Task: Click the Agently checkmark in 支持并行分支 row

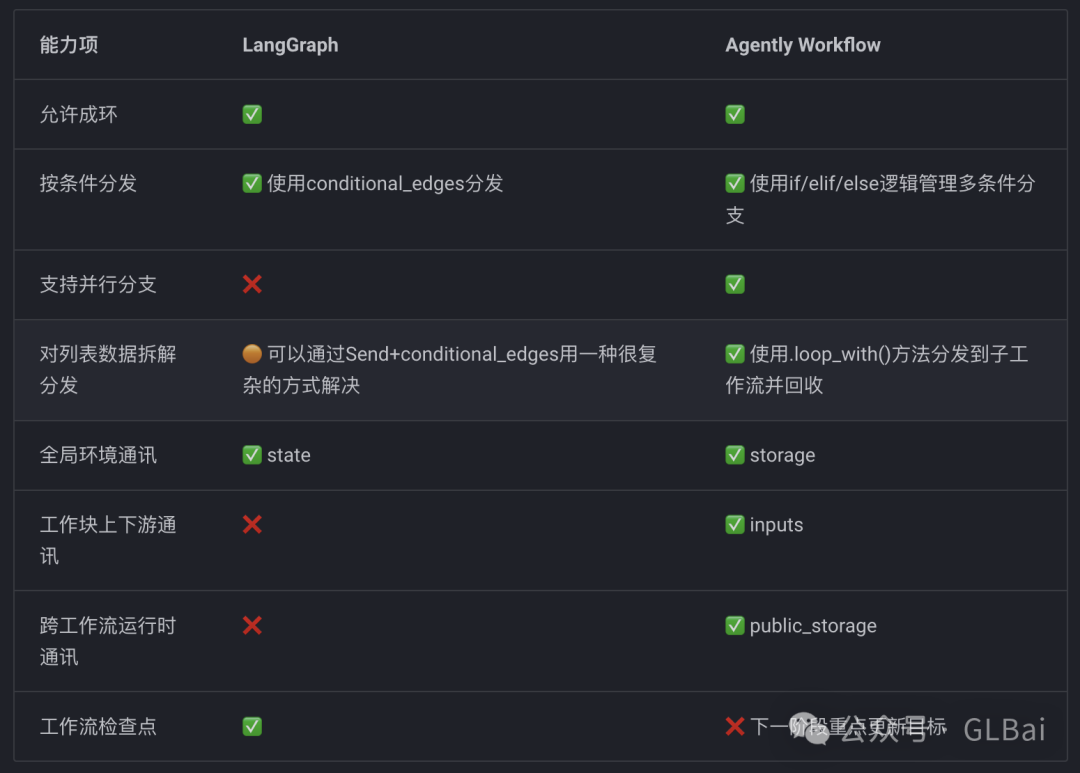Action: point(735,285)
